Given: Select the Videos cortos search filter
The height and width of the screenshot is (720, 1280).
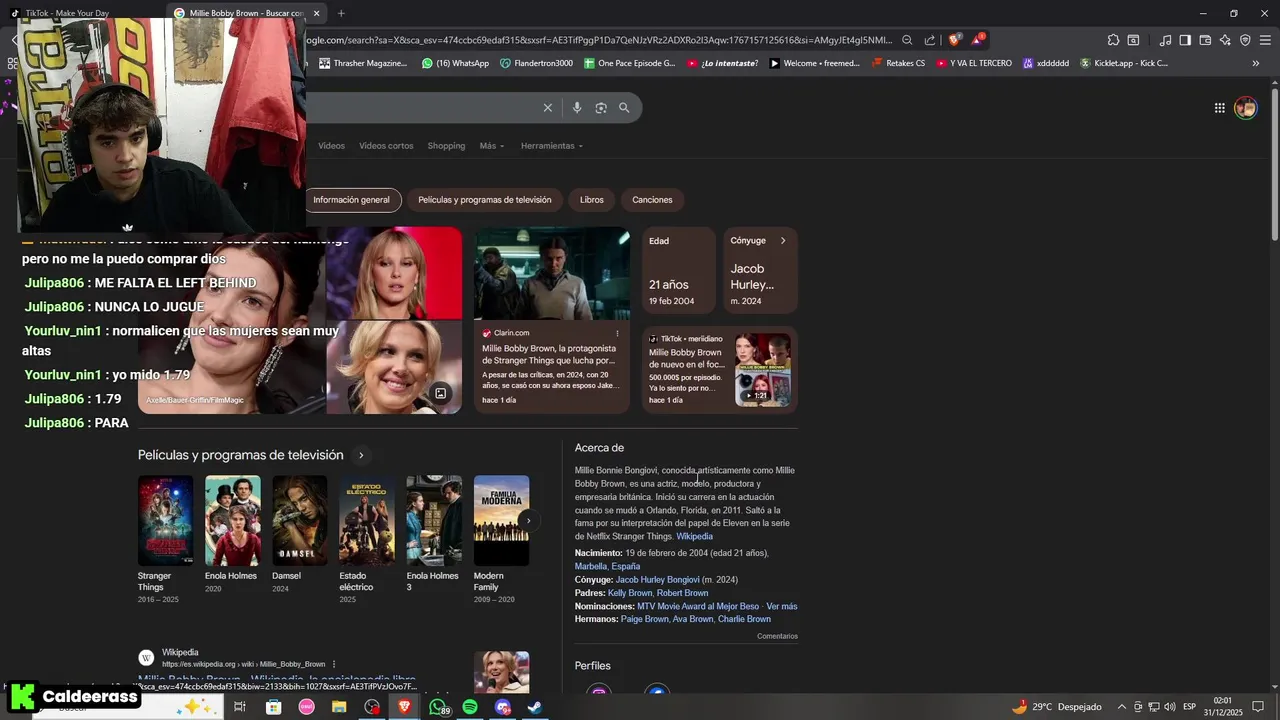Looking at the screenshot, I should pyautogui.click(x=386, y=146).
